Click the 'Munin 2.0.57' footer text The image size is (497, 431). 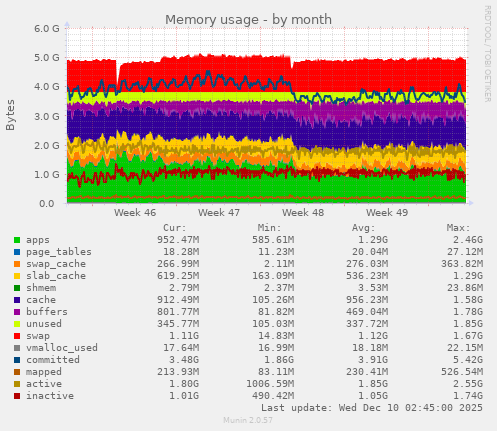(248, 420)
